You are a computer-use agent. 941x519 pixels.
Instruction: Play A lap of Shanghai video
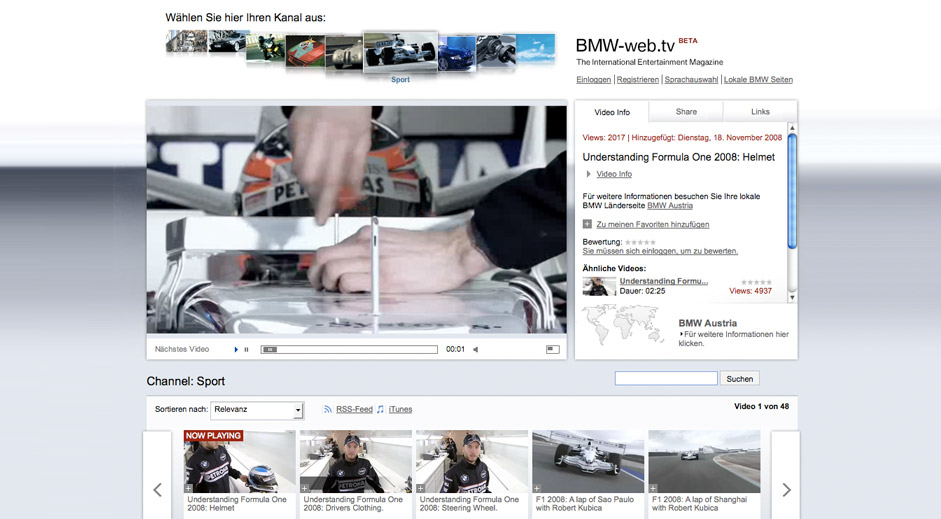pyautogui.click(x=704, y=461)
